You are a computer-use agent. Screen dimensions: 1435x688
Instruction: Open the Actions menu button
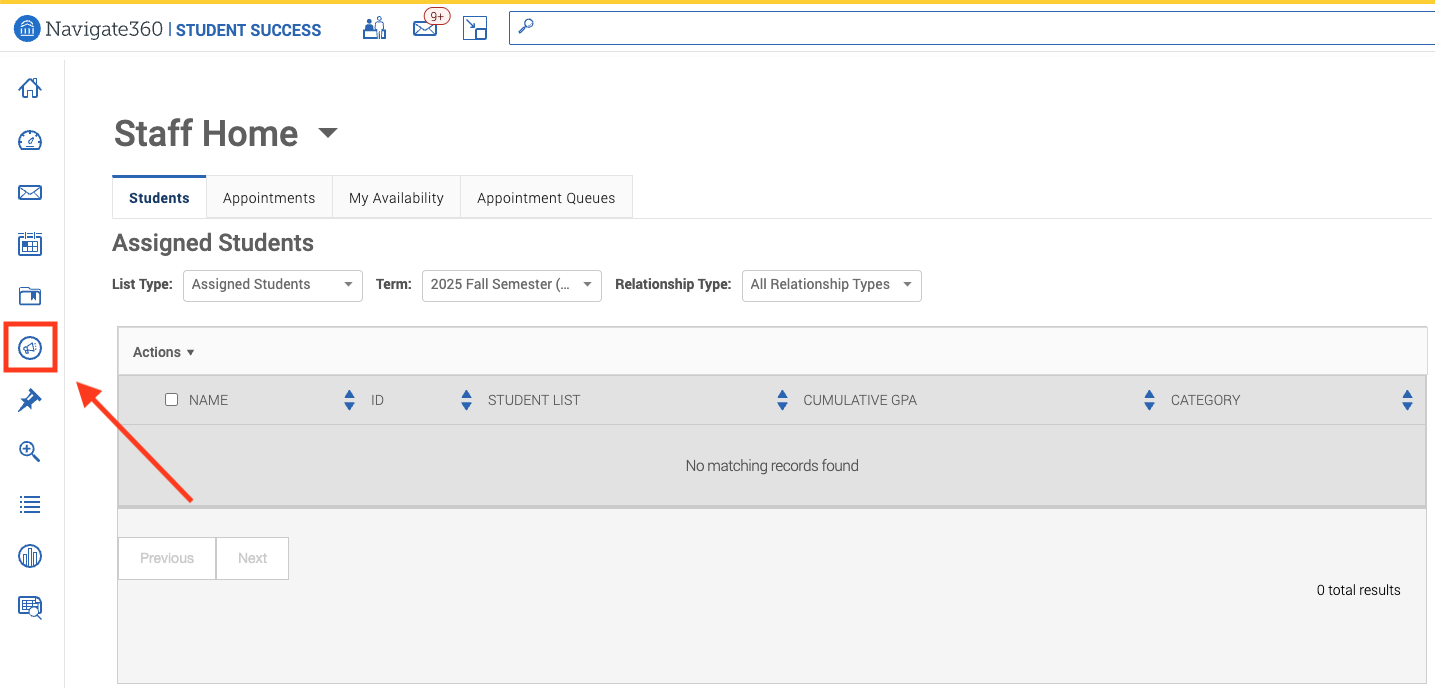164,352
